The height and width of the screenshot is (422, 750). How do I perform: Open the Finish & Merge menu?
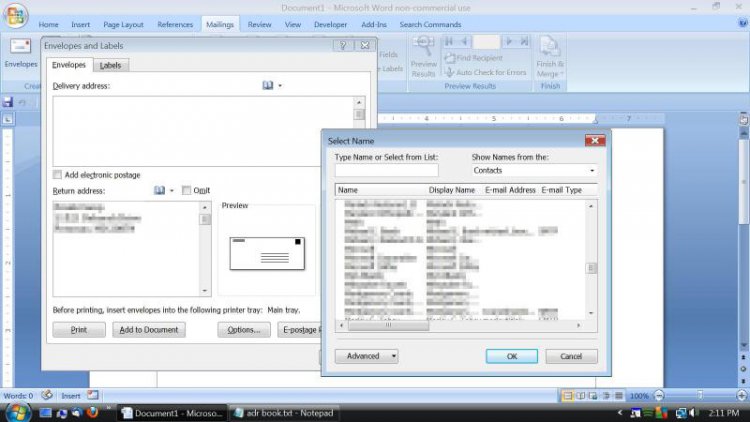click(x=550, y=56)
